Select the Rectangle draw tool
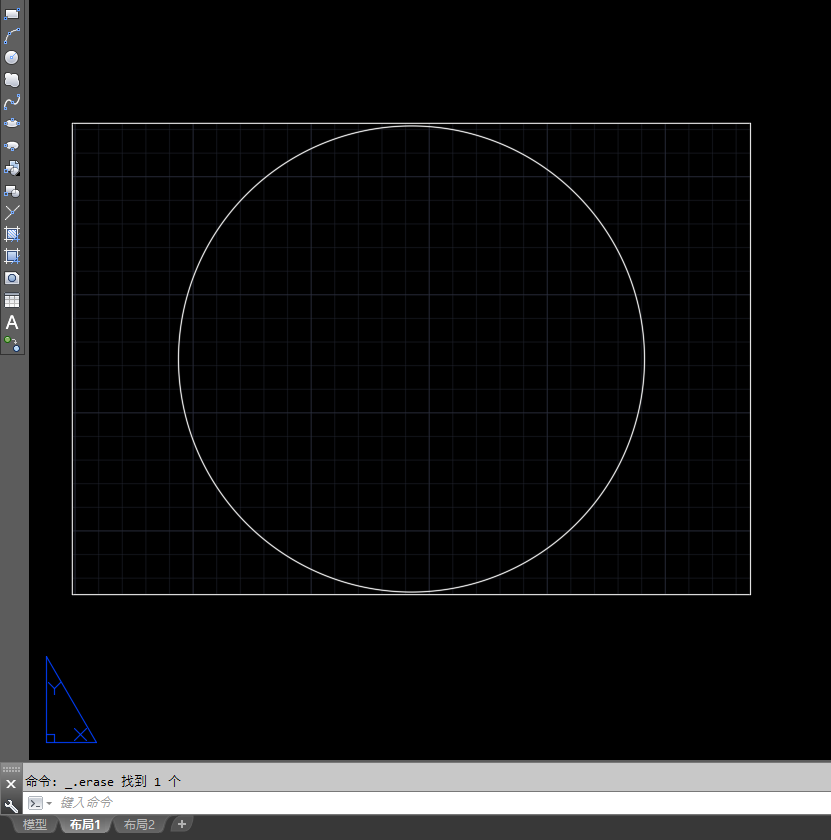 (x=12, y=13)
